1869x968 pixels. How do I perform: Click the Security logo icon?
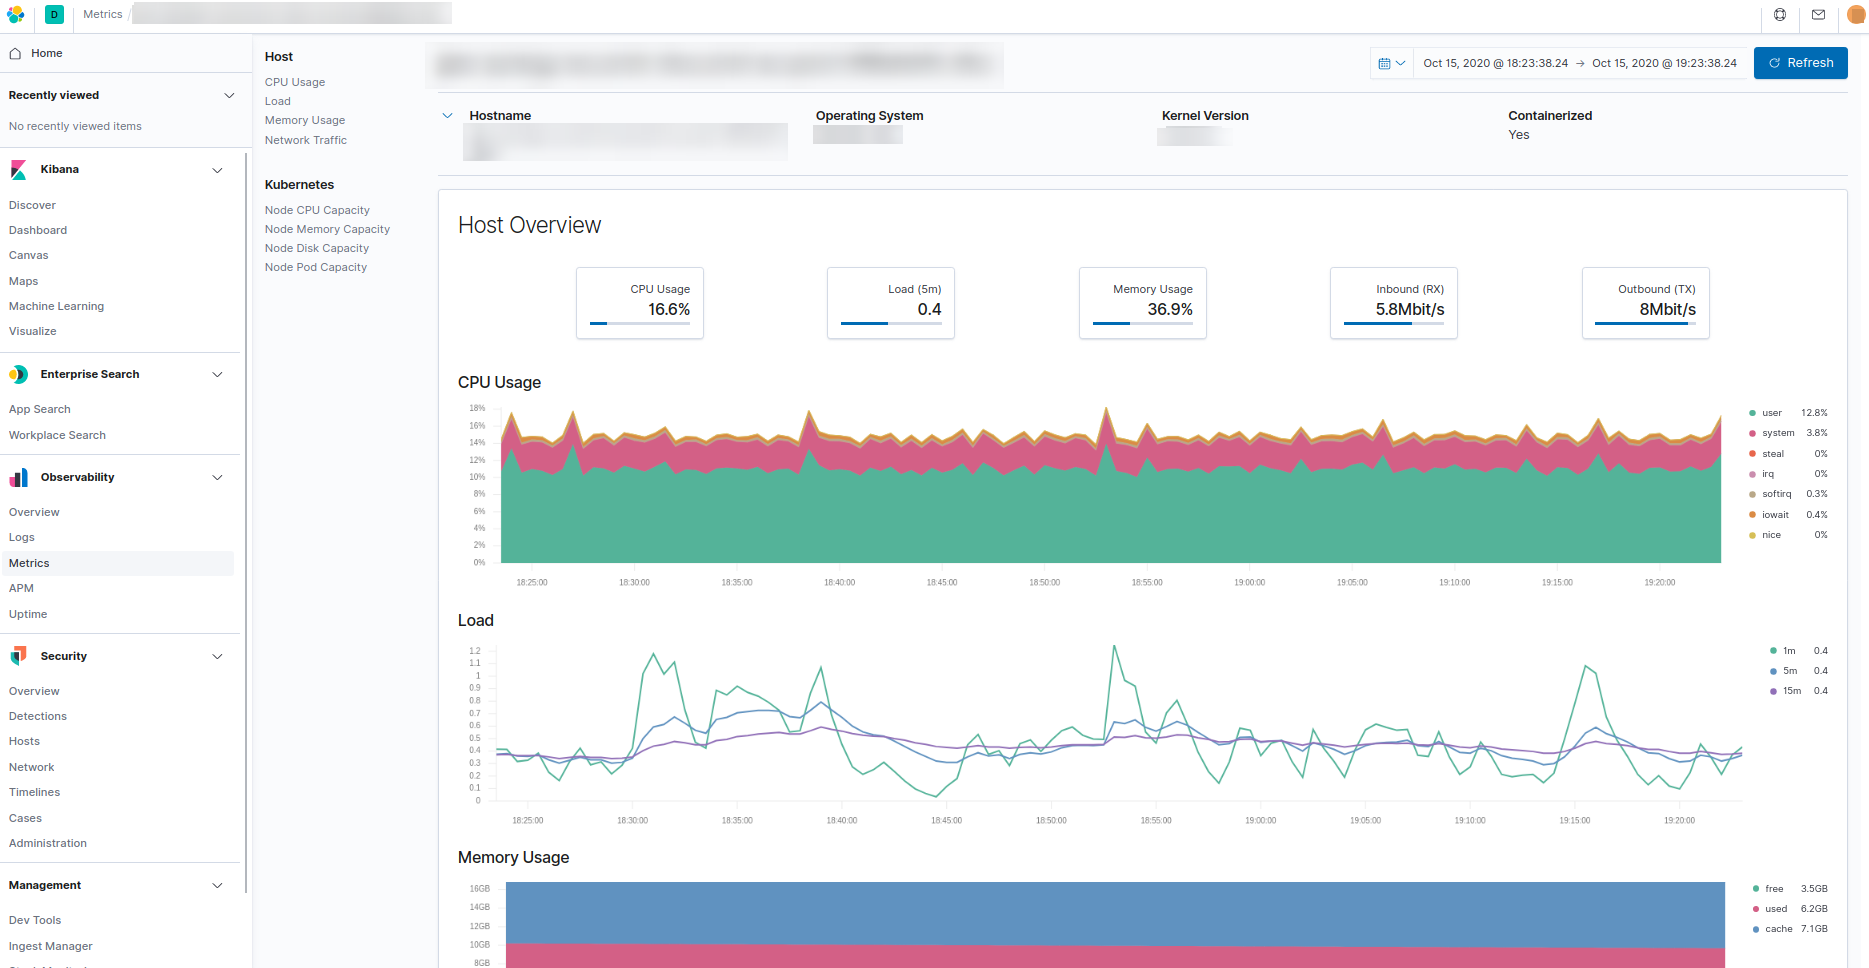[19, 656]
